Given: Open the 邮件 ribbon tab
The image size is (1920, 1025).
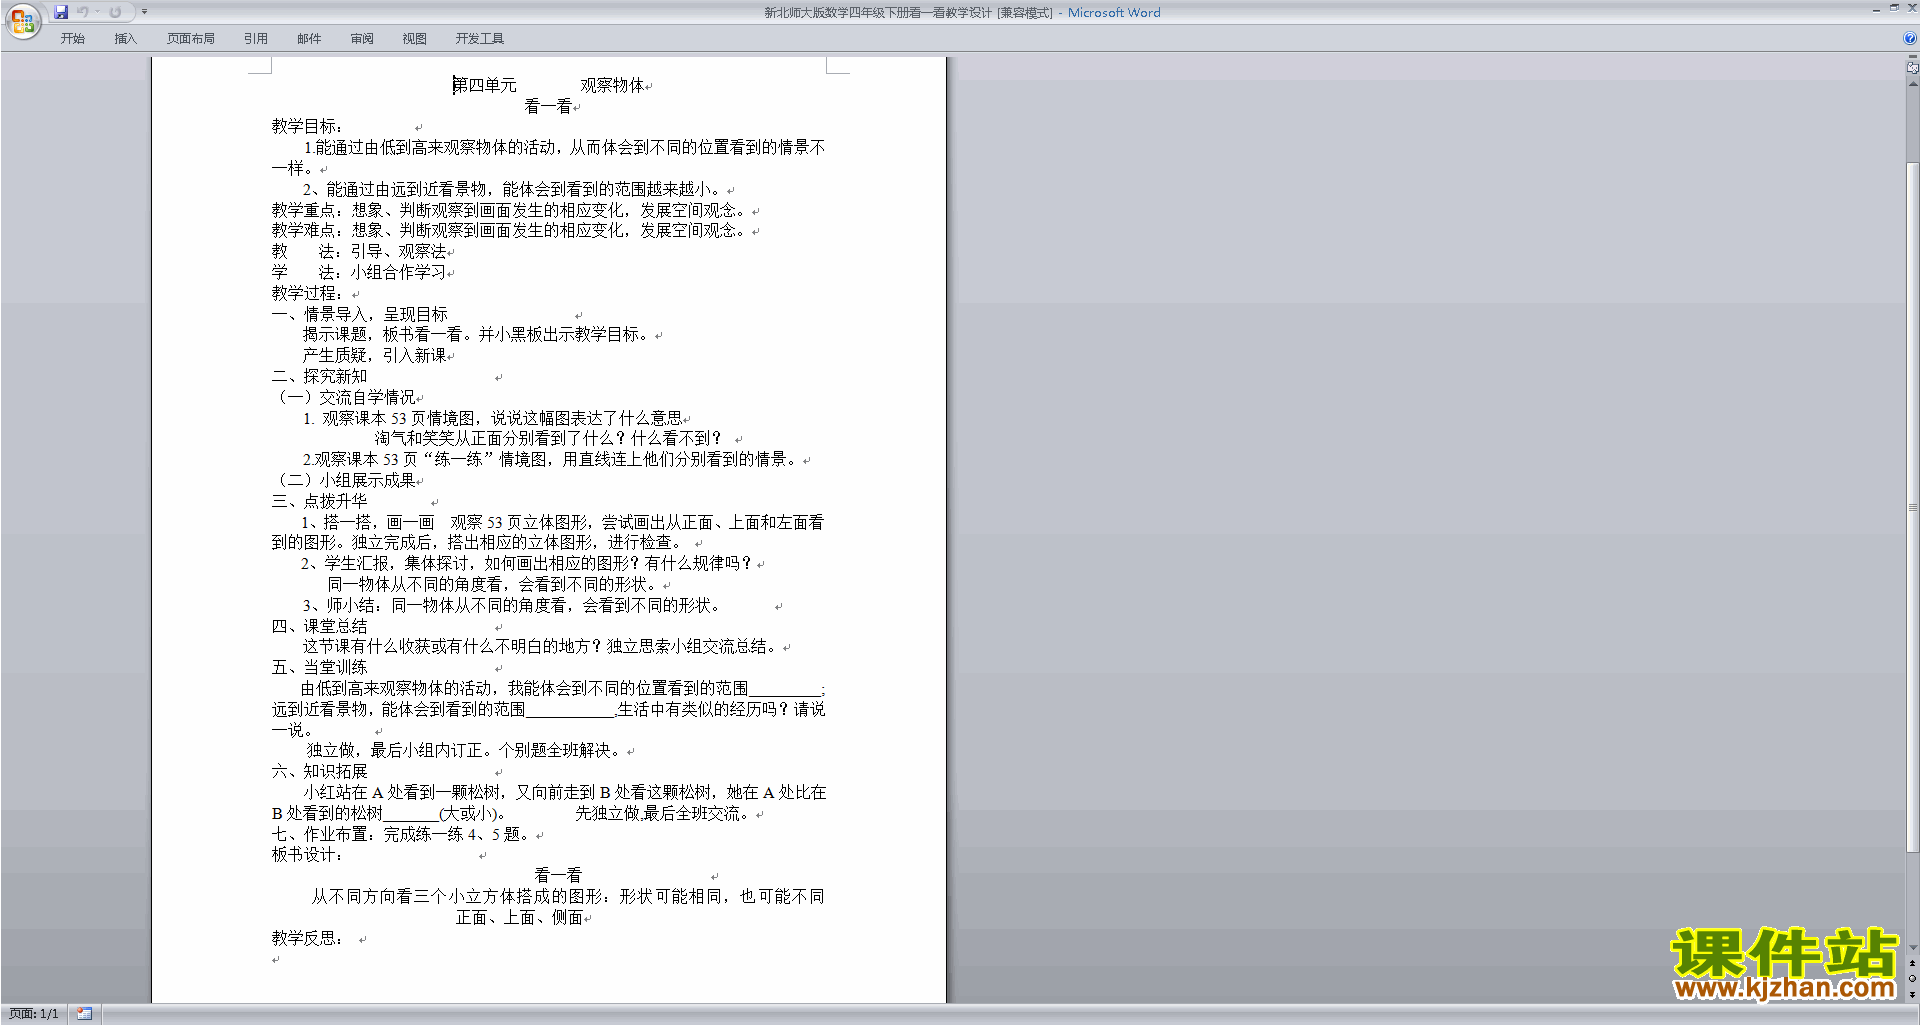Looking at the screenshot, I should click(x=309, y=39).
